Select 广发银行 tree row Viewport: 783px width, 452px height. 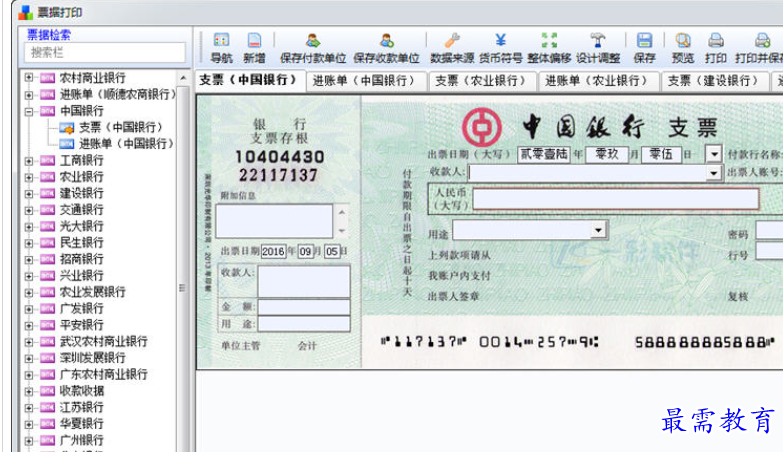pos(82,309)
